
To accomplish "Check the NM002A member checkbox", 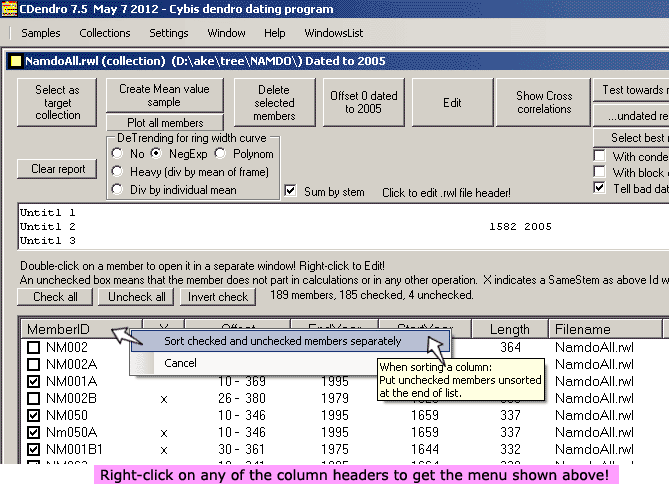I will tap(33, 364).
